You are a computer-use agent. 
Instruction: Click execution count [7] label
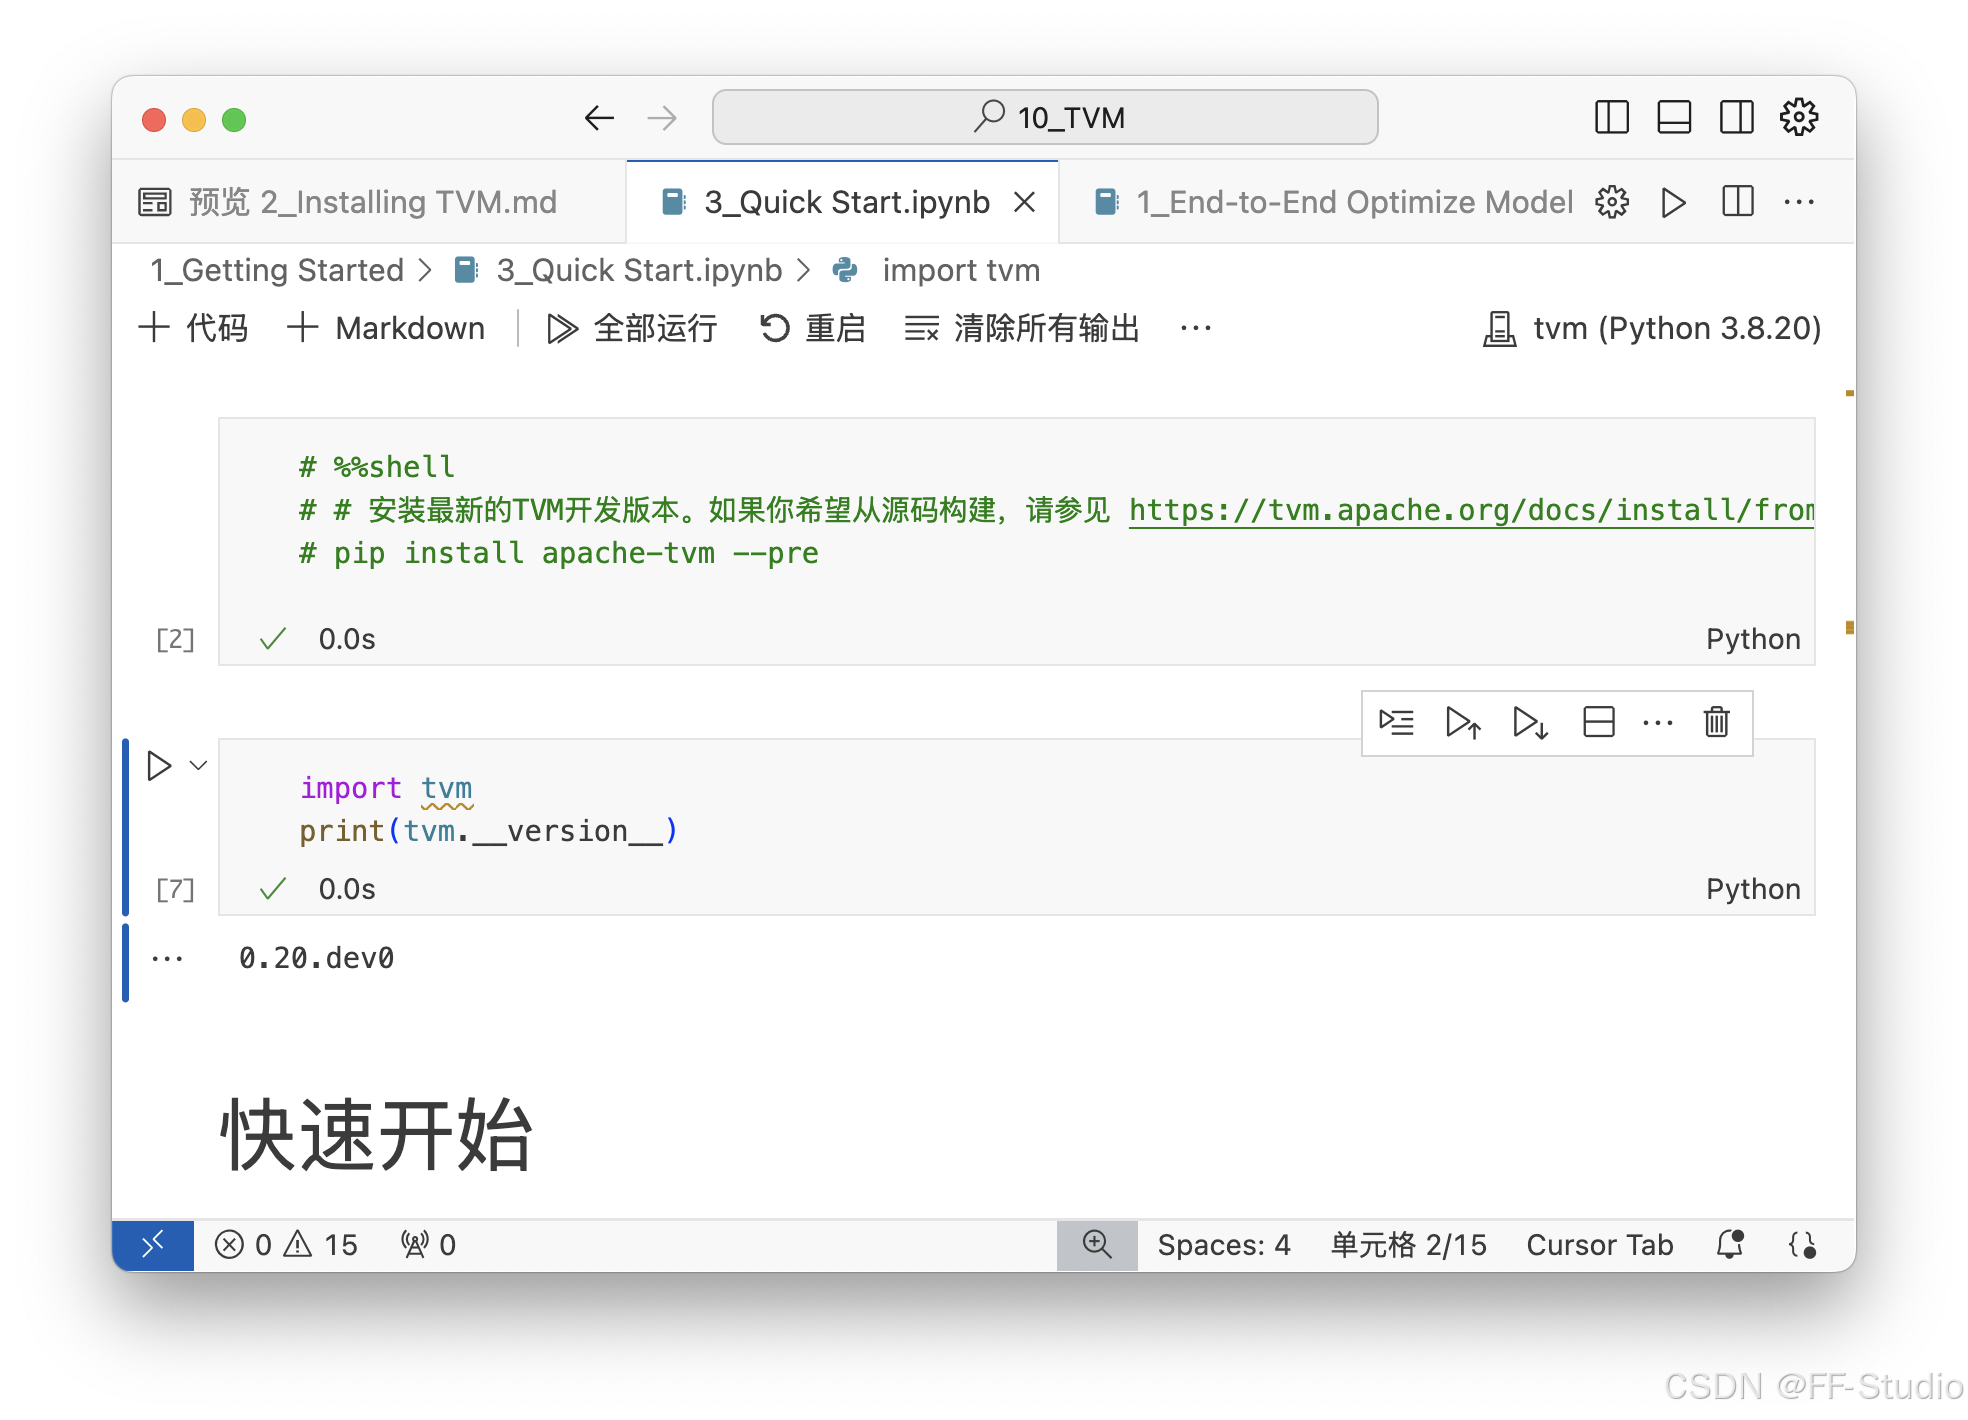pos(175,889)
